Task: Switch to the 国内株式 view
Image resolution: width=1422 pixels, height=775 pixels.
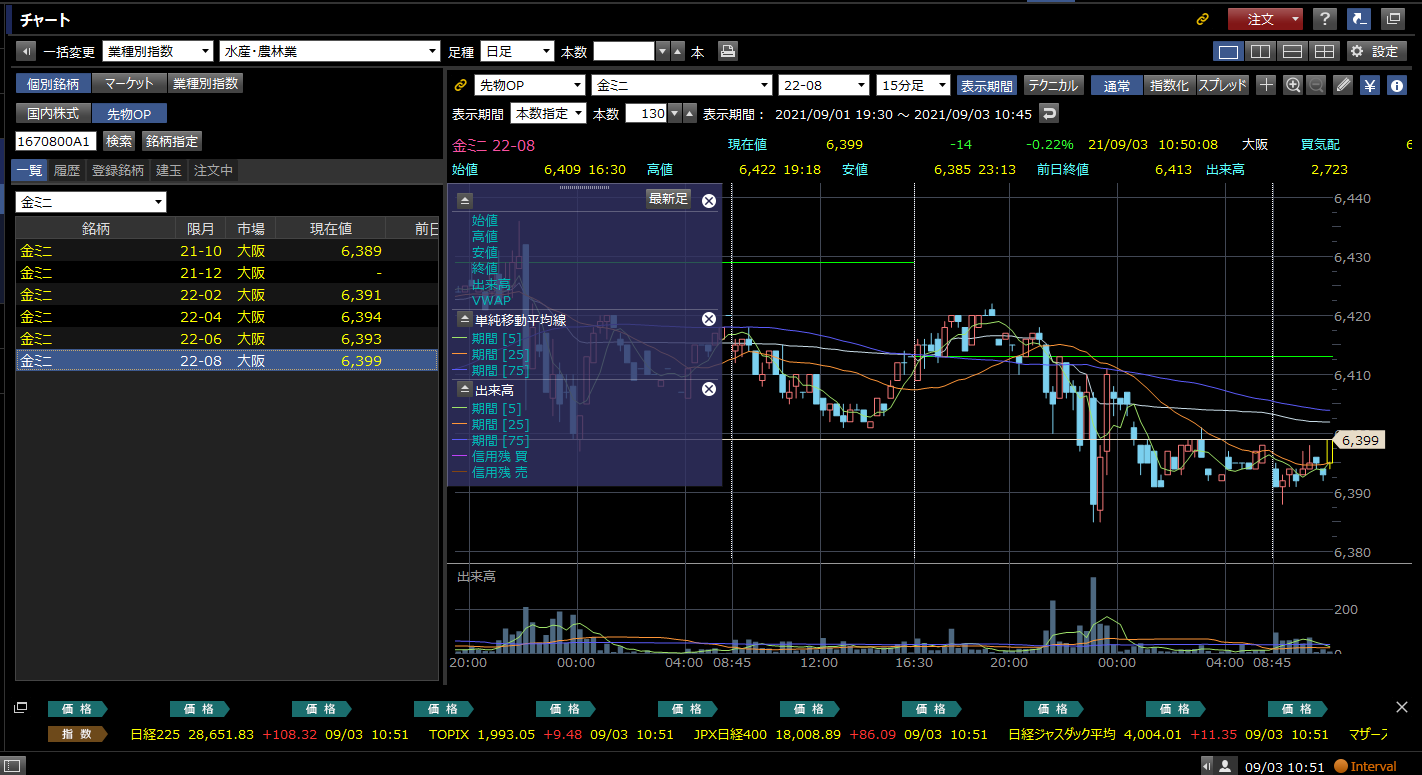Action: pos(53,114)
